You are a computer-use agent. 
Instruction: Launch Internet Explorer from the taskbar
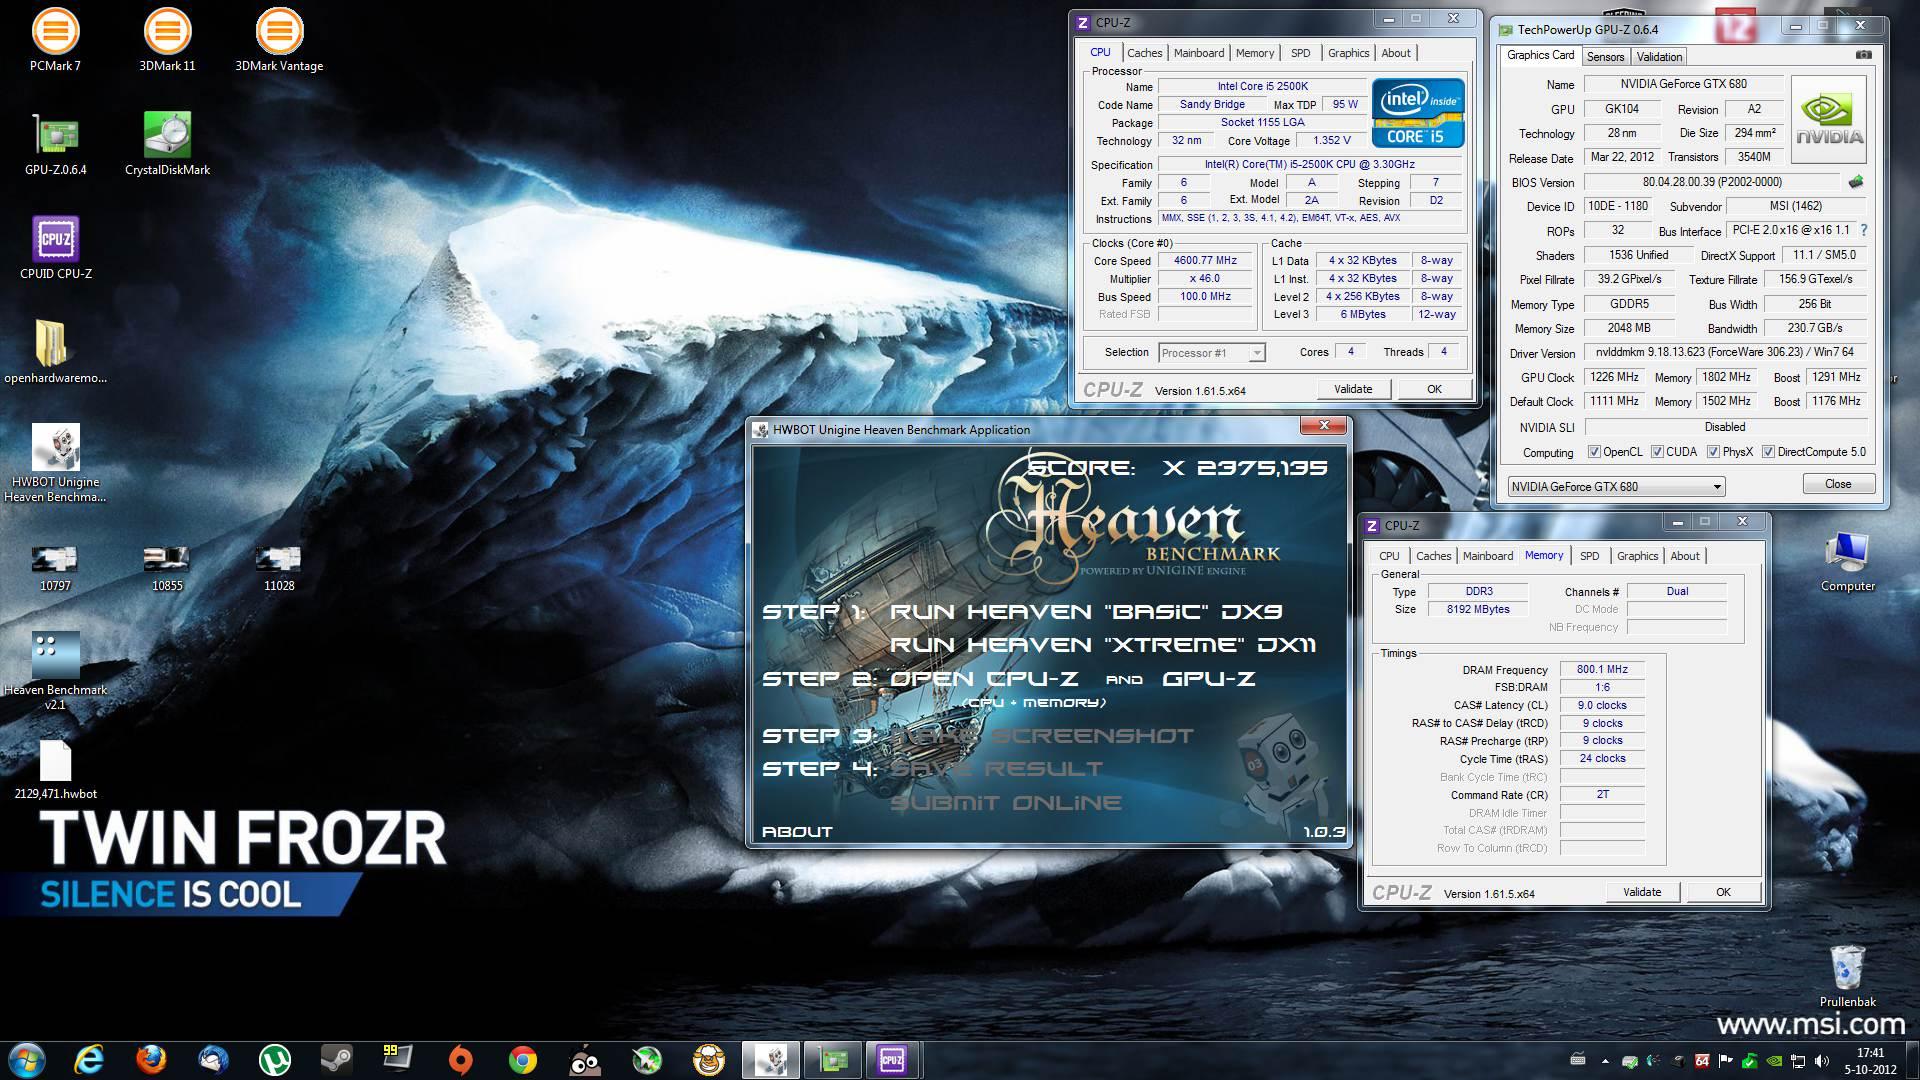[x=89, y=1059]
